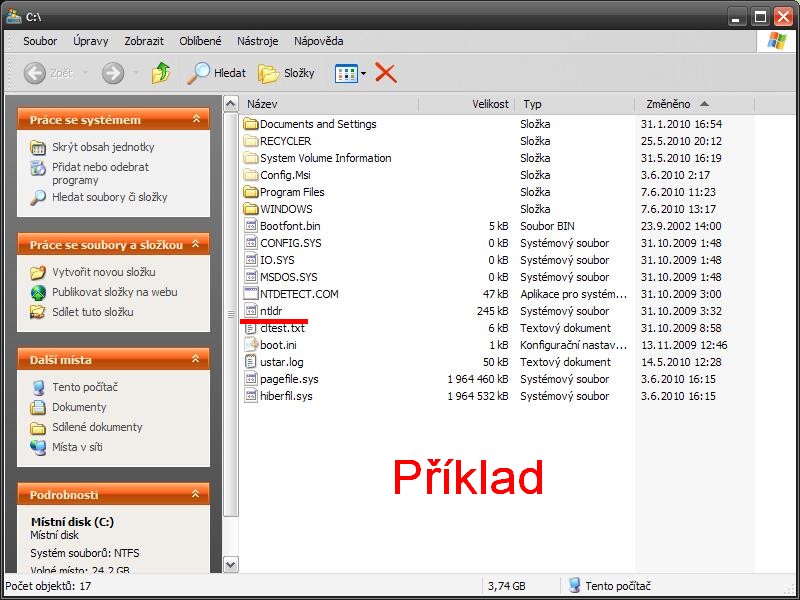This screenshot has width=800, height=600.
Task: Collapse the Práce se systémem panel
Action: [196, 120]
